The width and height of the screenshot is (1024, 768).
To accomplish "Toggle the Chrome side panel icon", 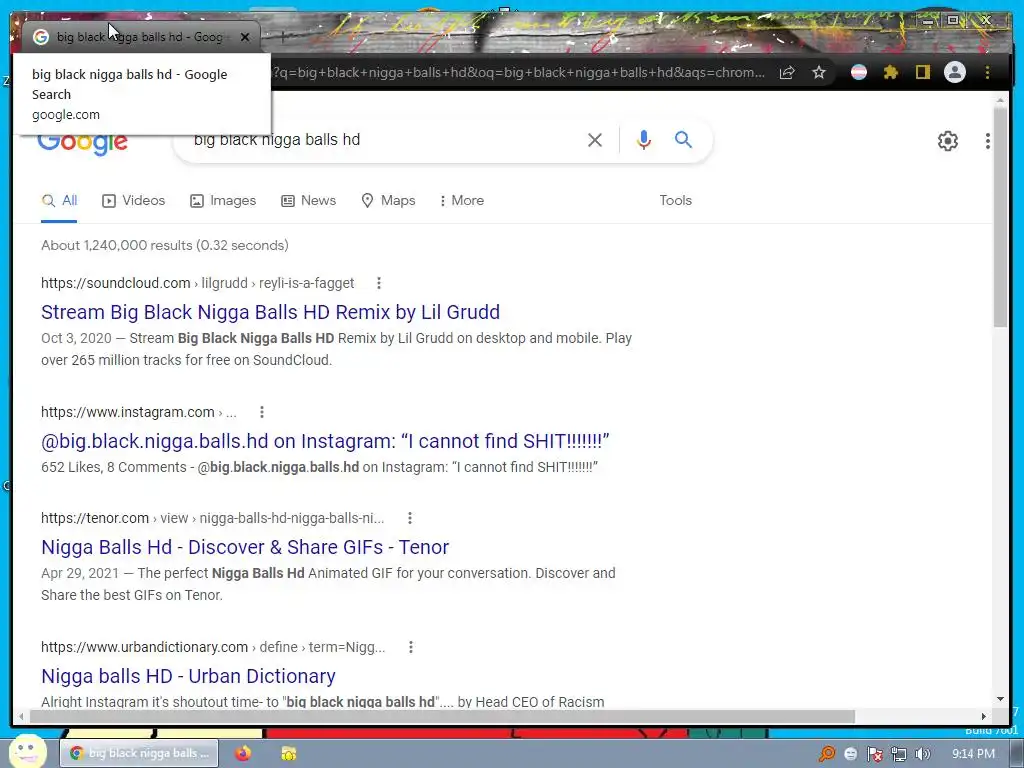I will [922, 72].
